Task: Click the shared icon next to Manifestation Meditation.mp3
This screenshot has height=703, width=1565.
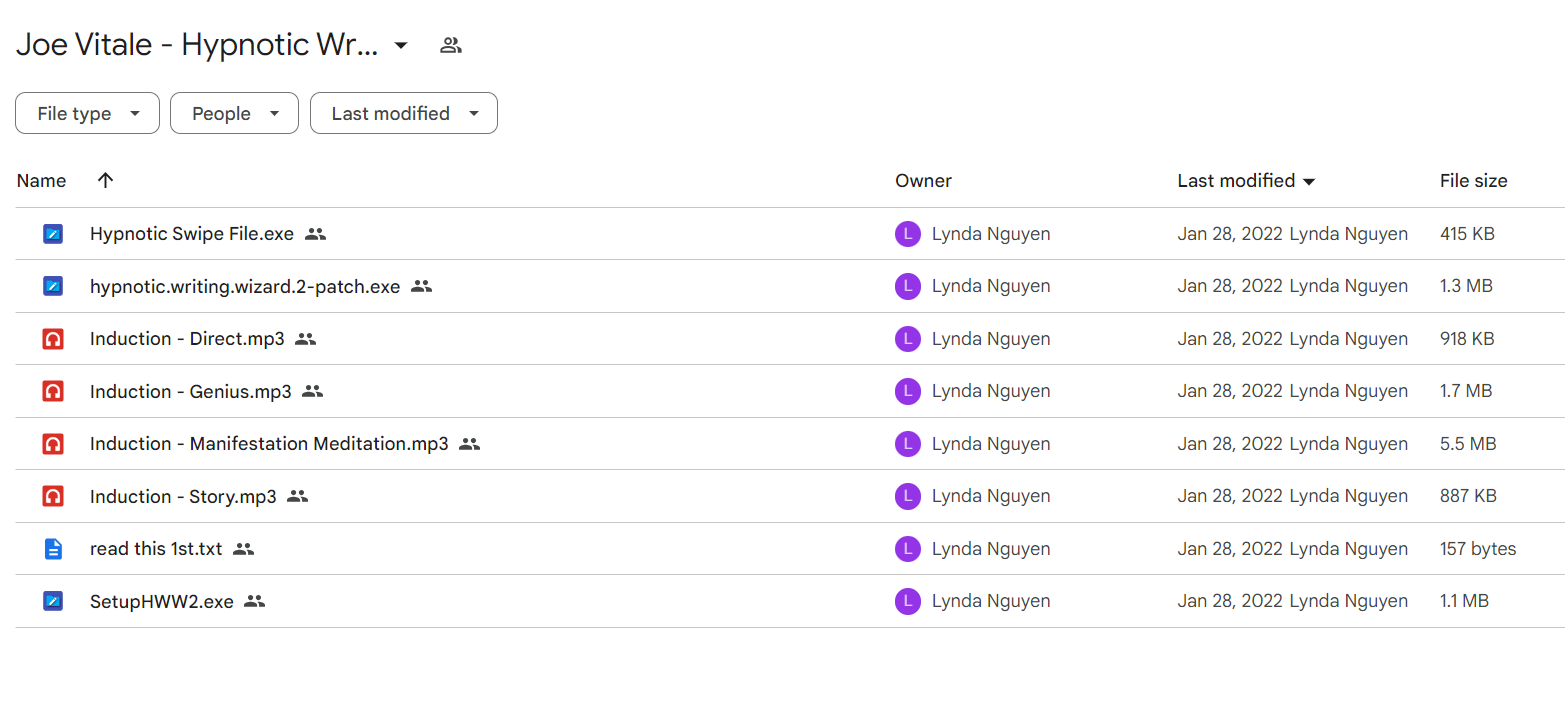Action: pyautogui.click(x=470, y=444)
